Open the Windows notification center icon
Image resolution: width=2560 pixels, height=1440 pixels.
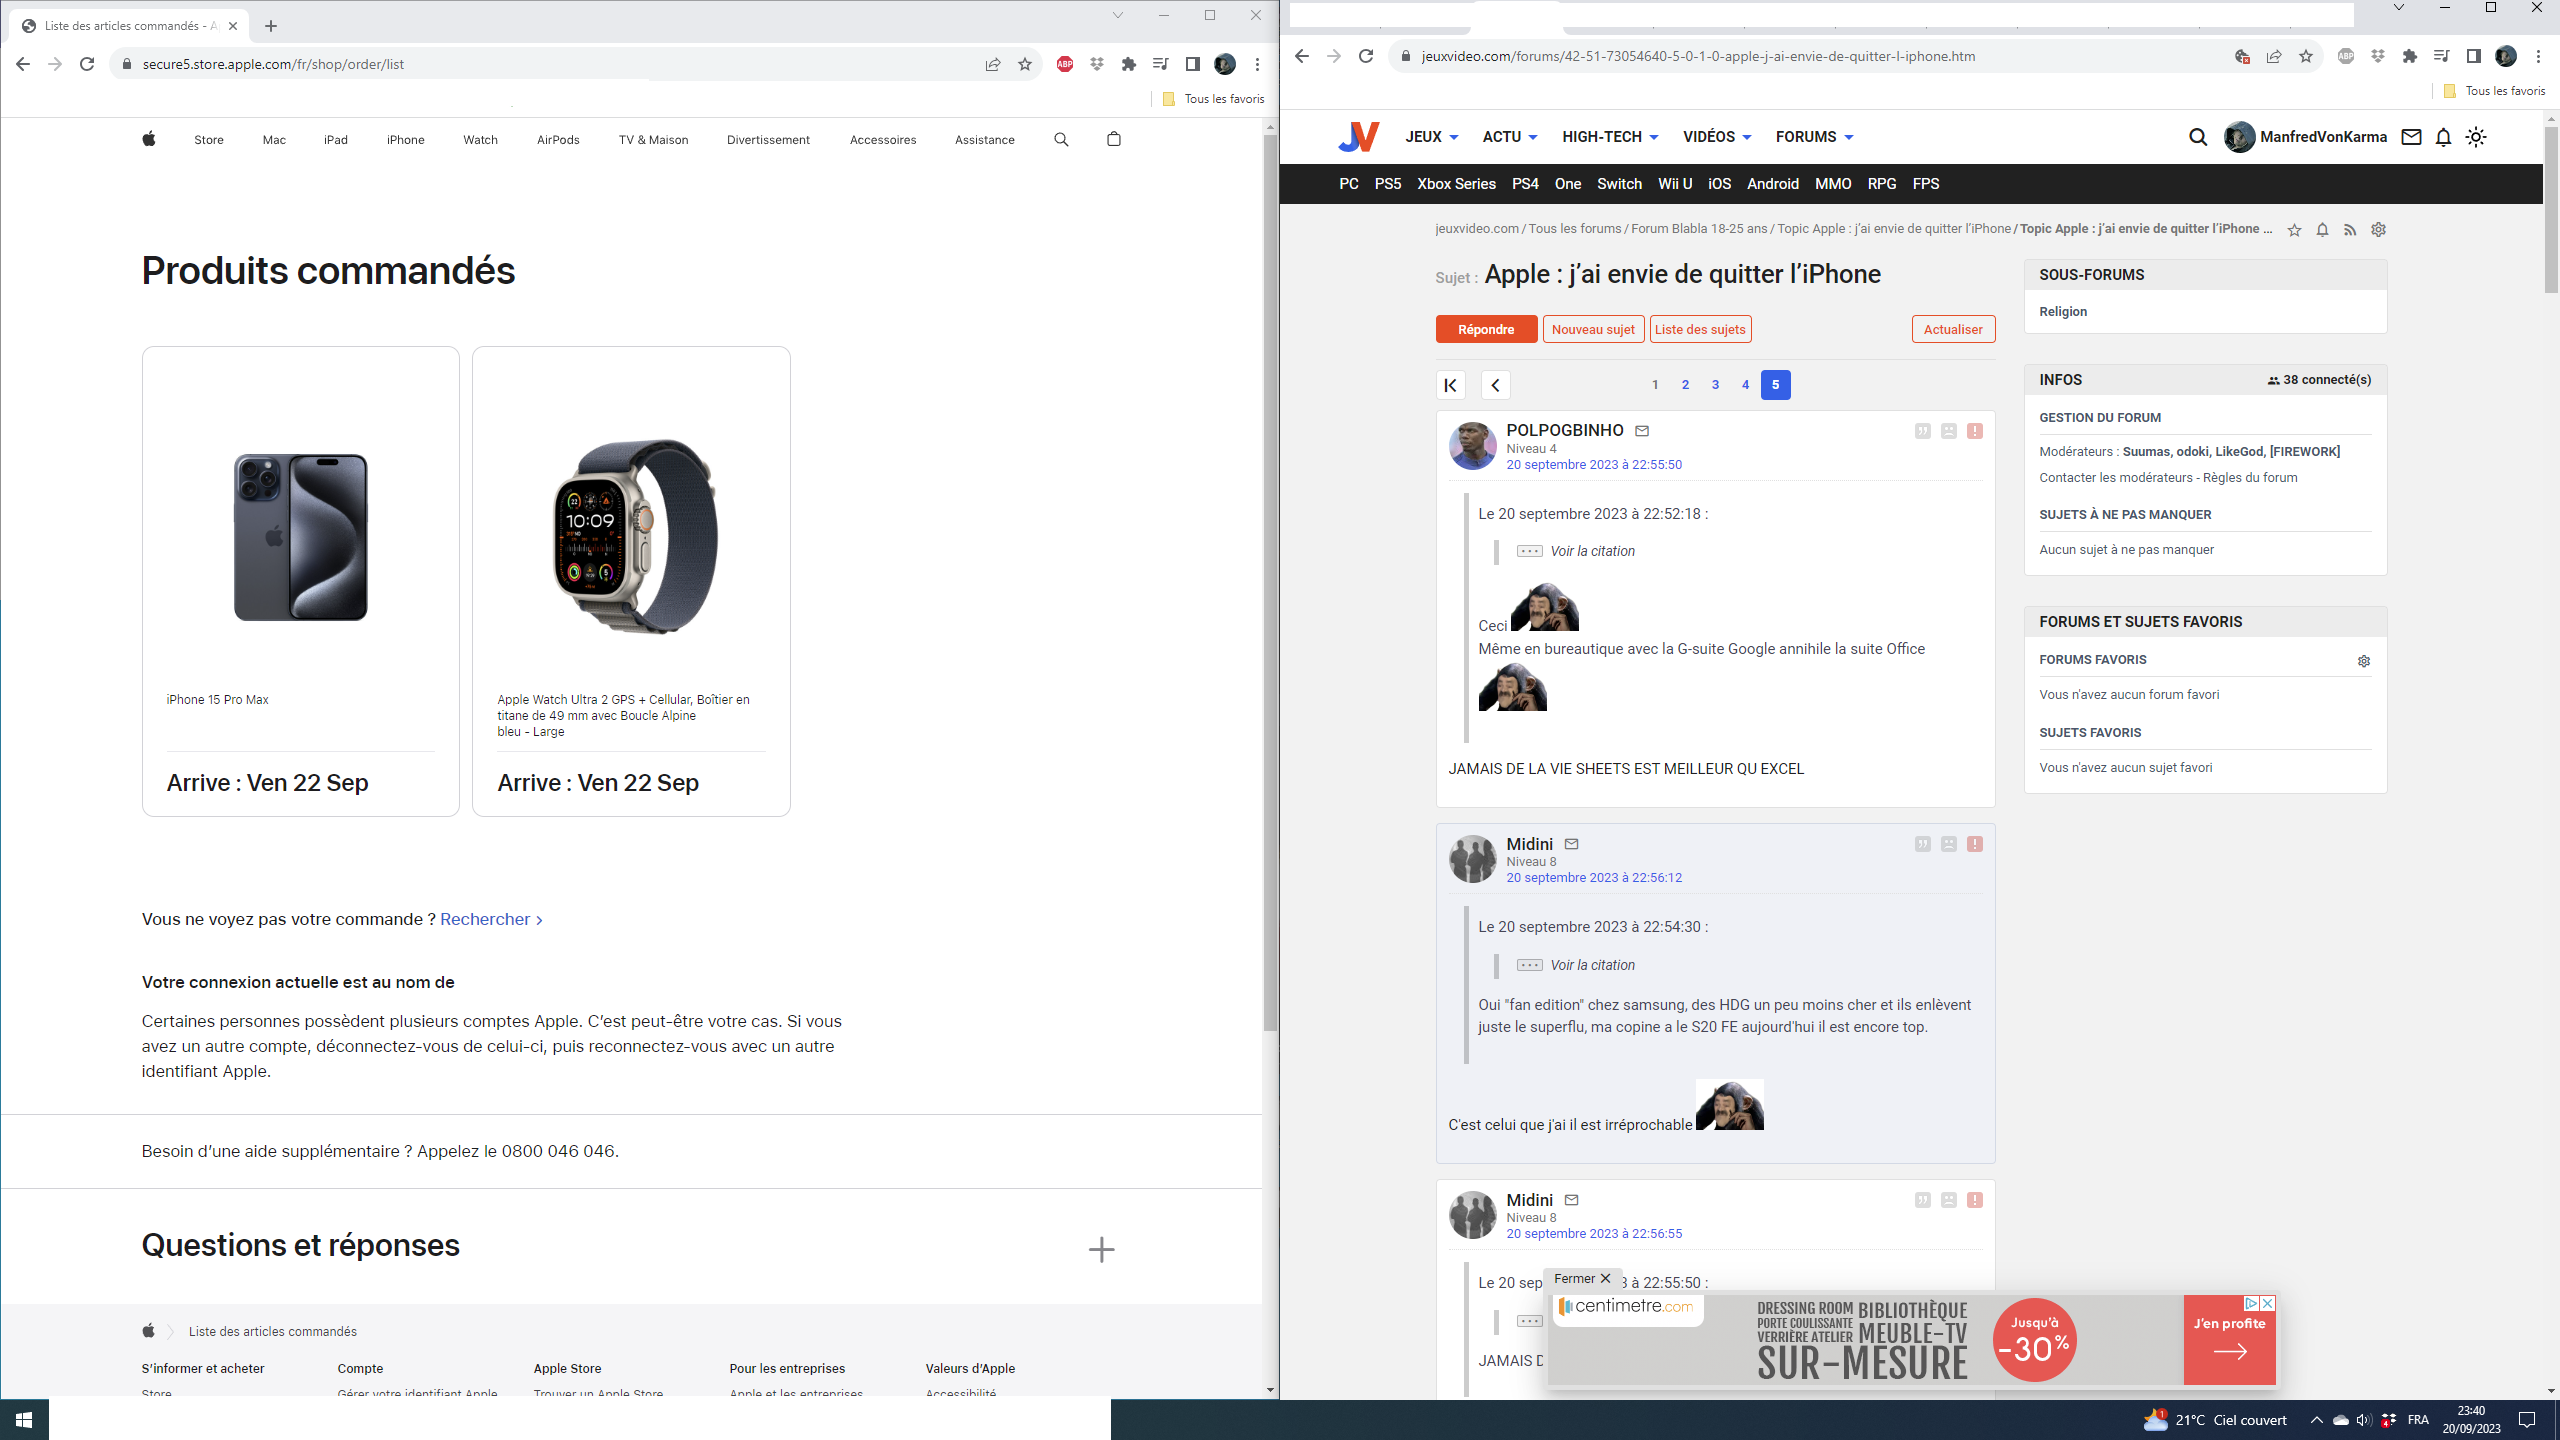coord(2527,1420)
